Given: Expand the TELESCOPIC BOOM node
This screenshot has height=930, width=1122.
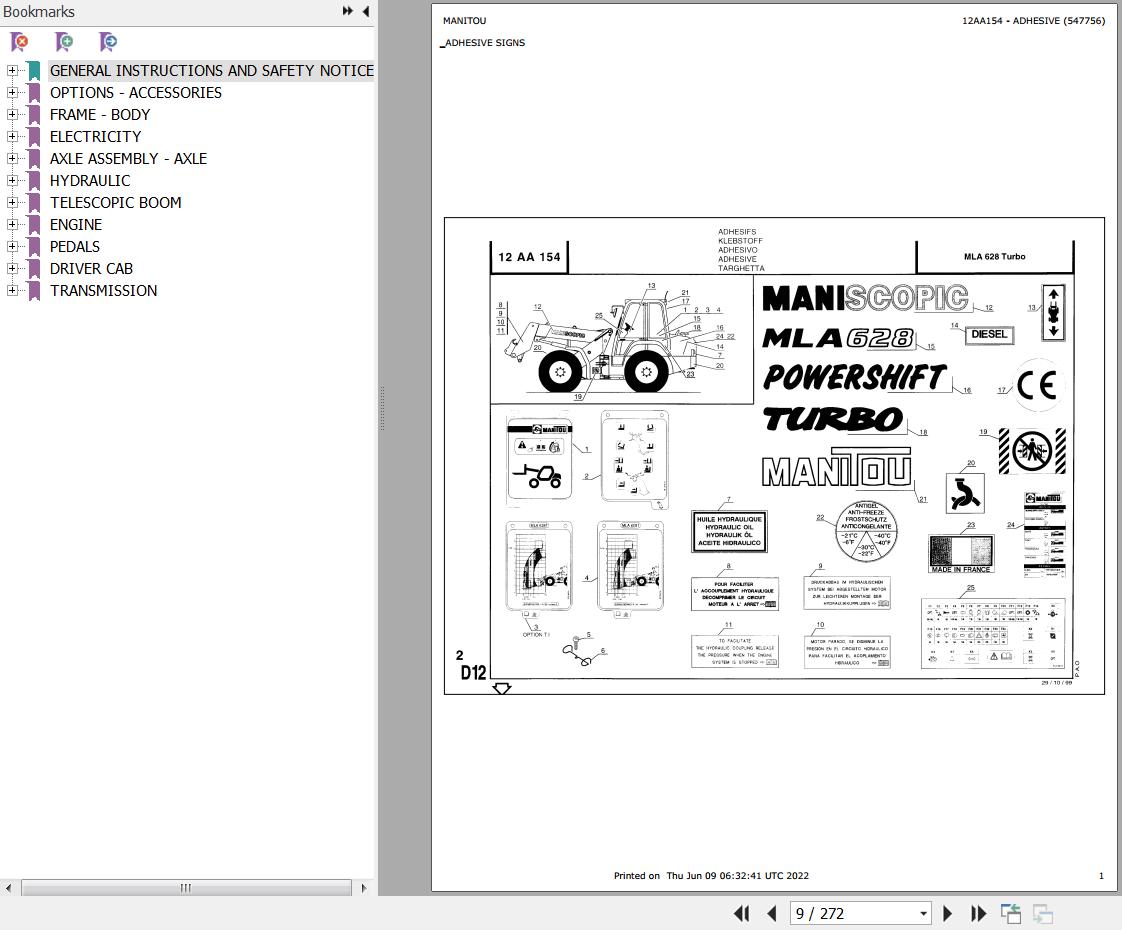Looking at the screenshot, I should 11,202.
